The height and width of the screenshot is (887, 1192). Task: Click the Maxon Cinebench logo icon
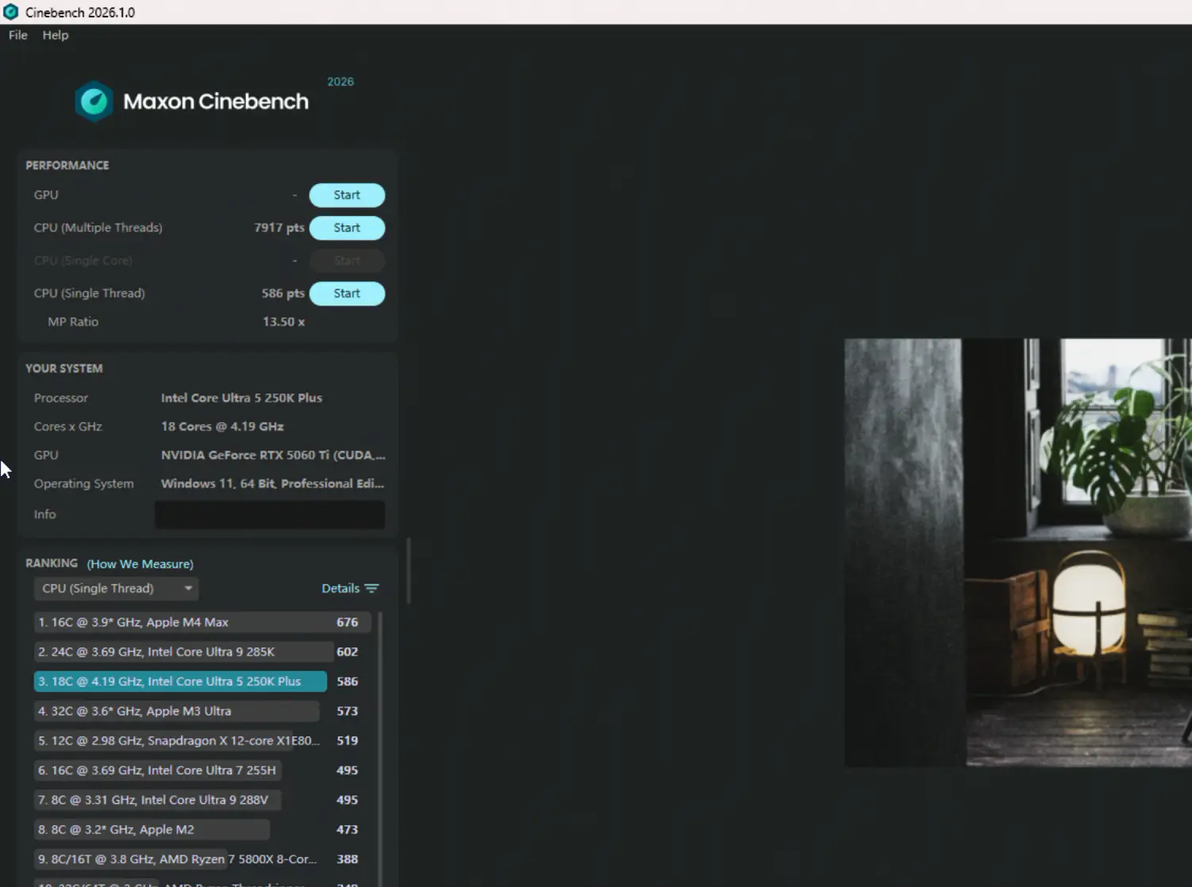click(x=94, y=101)
